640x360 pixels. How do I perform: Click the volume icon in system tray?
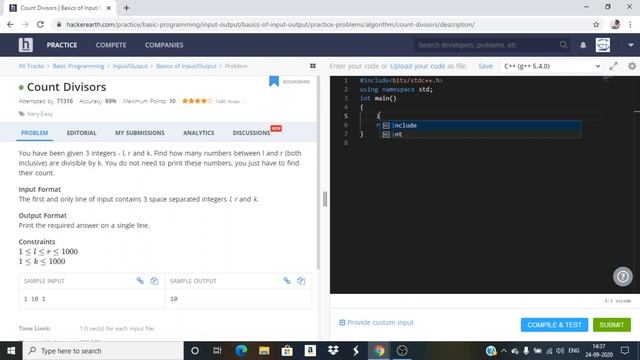pyautogui.click(x=560, y=351)
